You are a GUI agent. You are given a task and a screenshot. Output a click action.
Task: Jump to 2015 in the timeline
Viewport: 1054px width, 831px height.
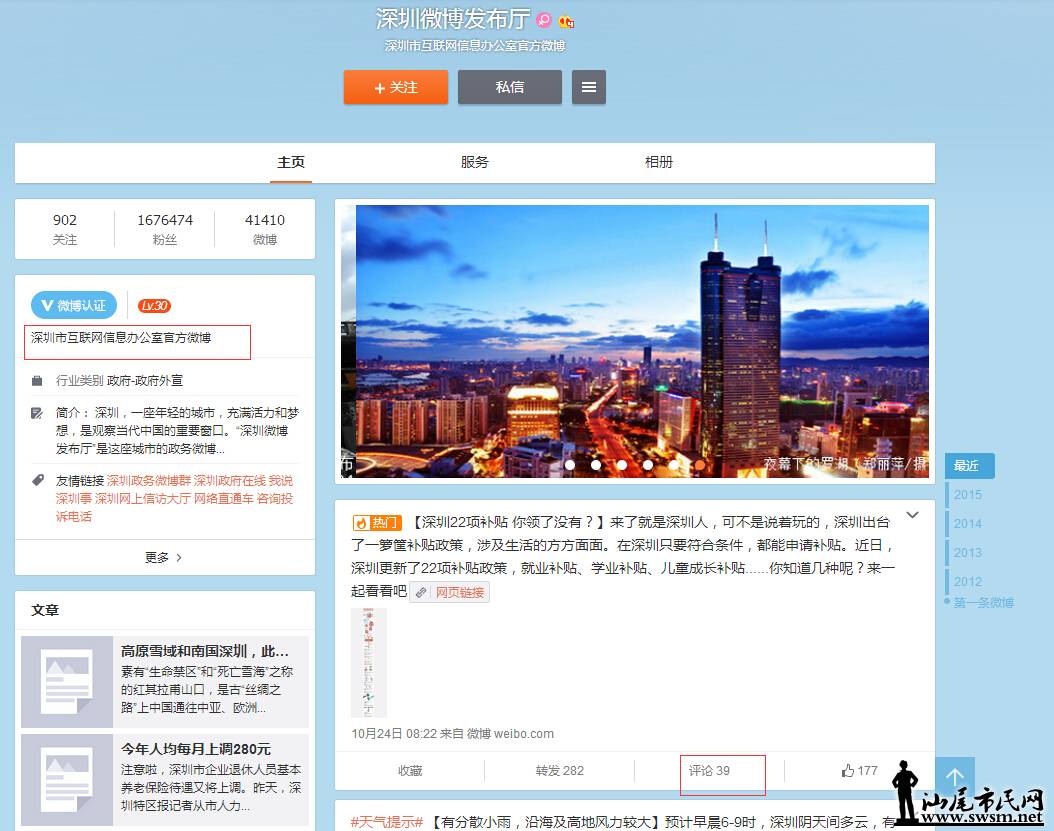967,495
